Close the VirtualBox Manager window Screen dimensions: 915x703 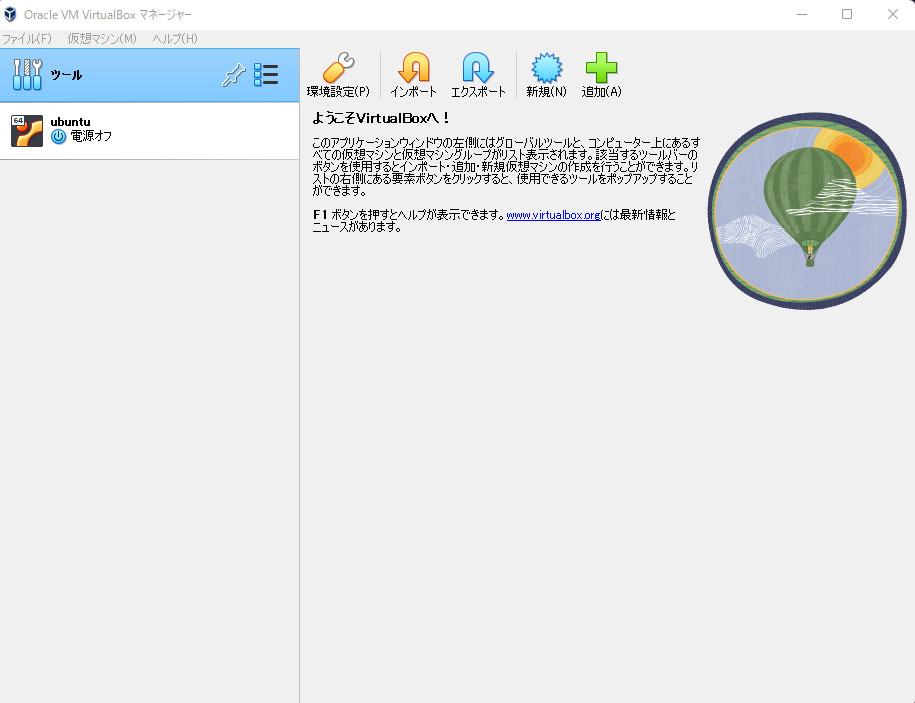892,14
